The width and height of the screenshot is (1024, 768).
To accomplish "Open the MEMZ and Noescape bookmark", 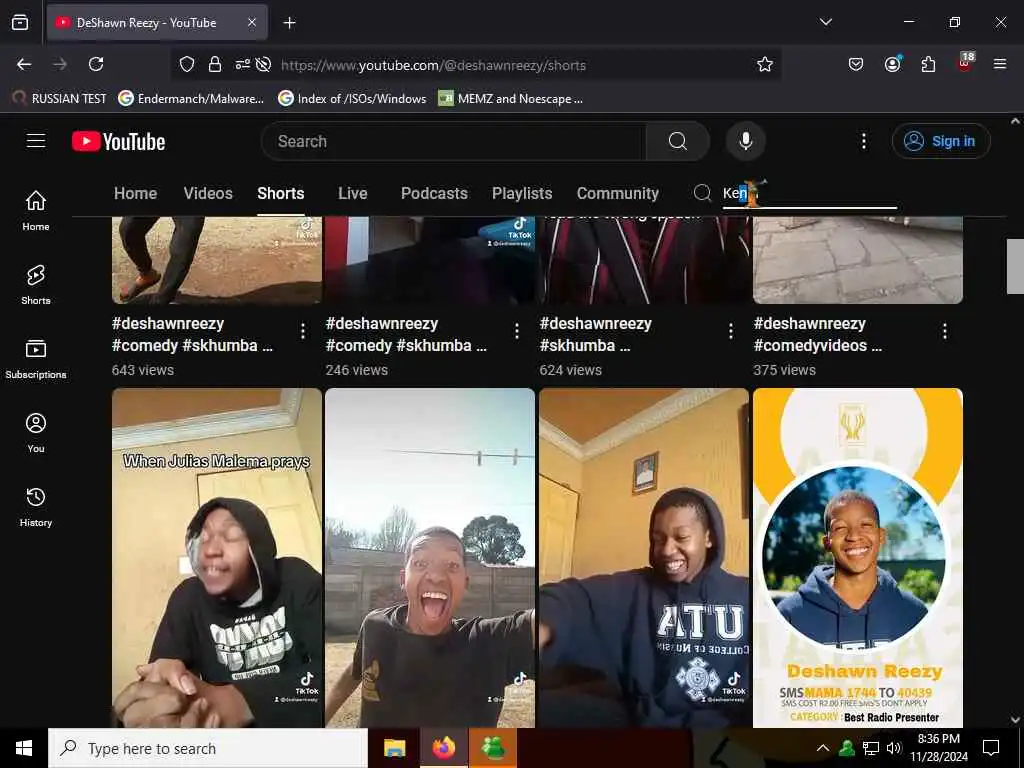I will [511, 99].
